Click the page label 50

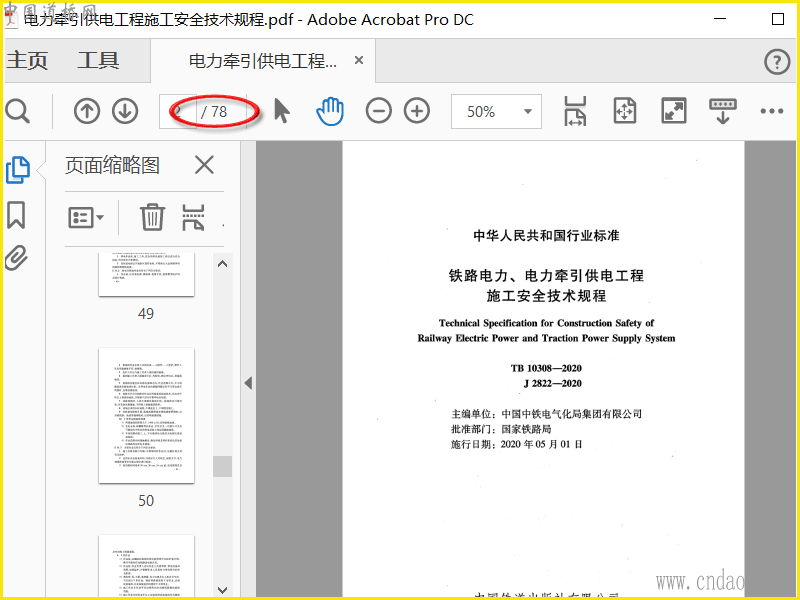[x=146, y=501]
